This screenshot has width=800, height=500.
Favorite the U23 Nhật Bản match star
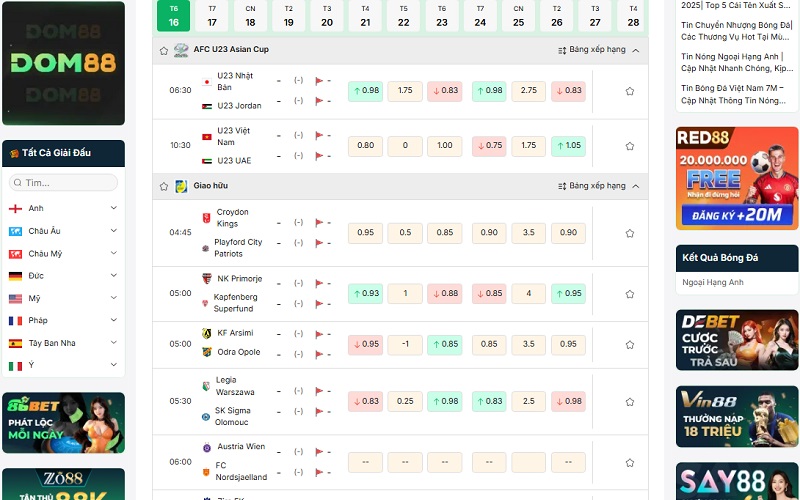[630, 91]
